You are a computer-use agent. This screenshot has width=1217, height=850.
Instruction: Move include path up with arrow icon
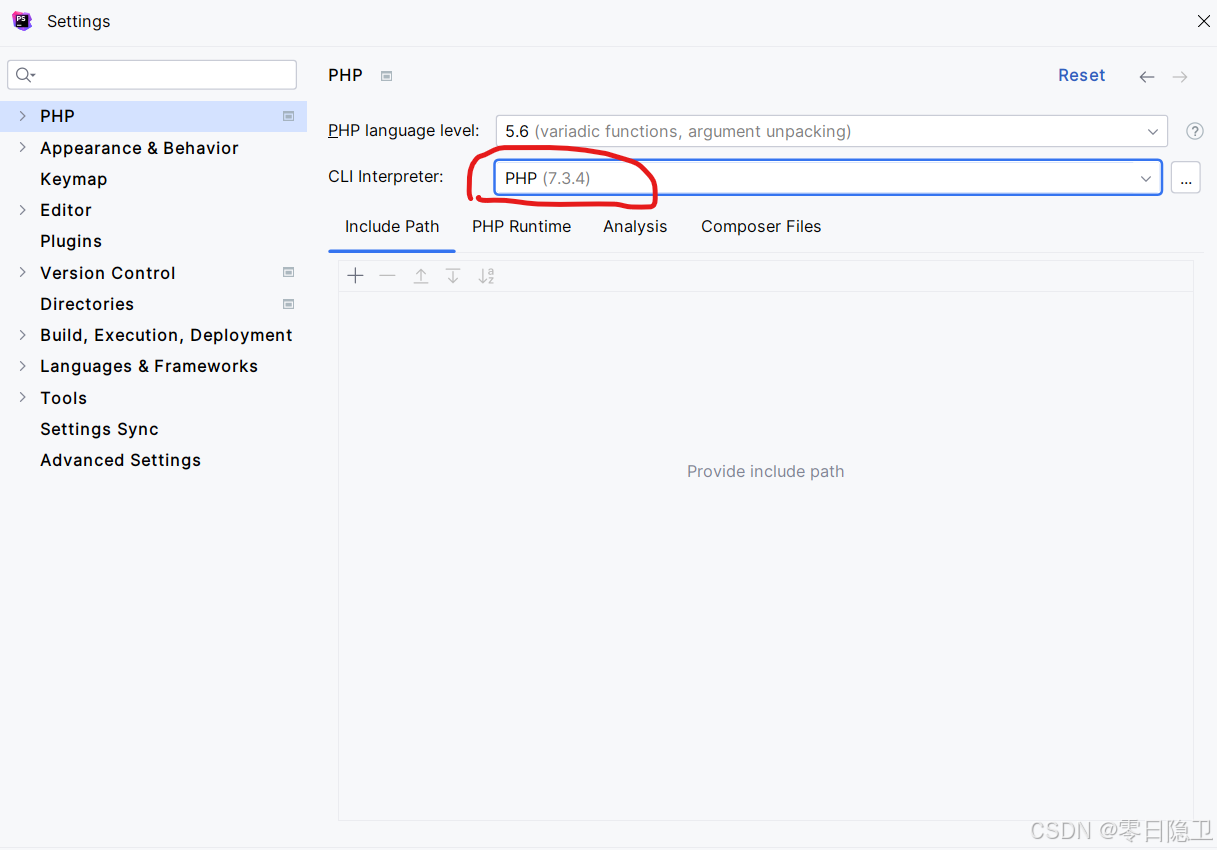pos(421,276)
